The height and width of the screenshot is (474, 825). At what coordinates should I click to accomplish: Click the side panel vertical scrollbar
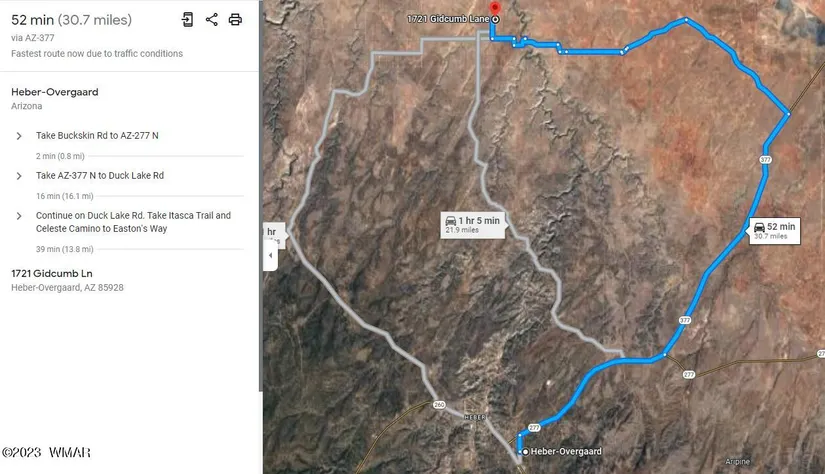[x=260, y=196]
